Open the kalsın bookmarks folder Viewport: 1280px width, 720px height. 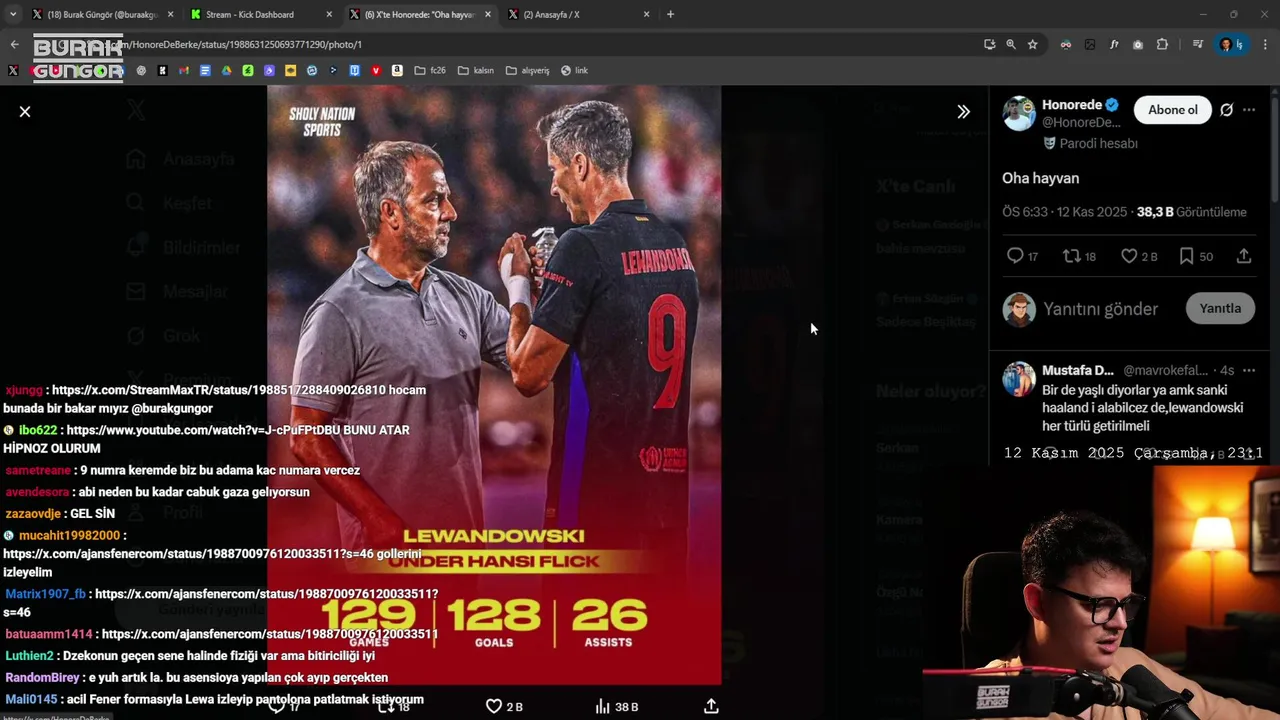(x=475, y=70)
